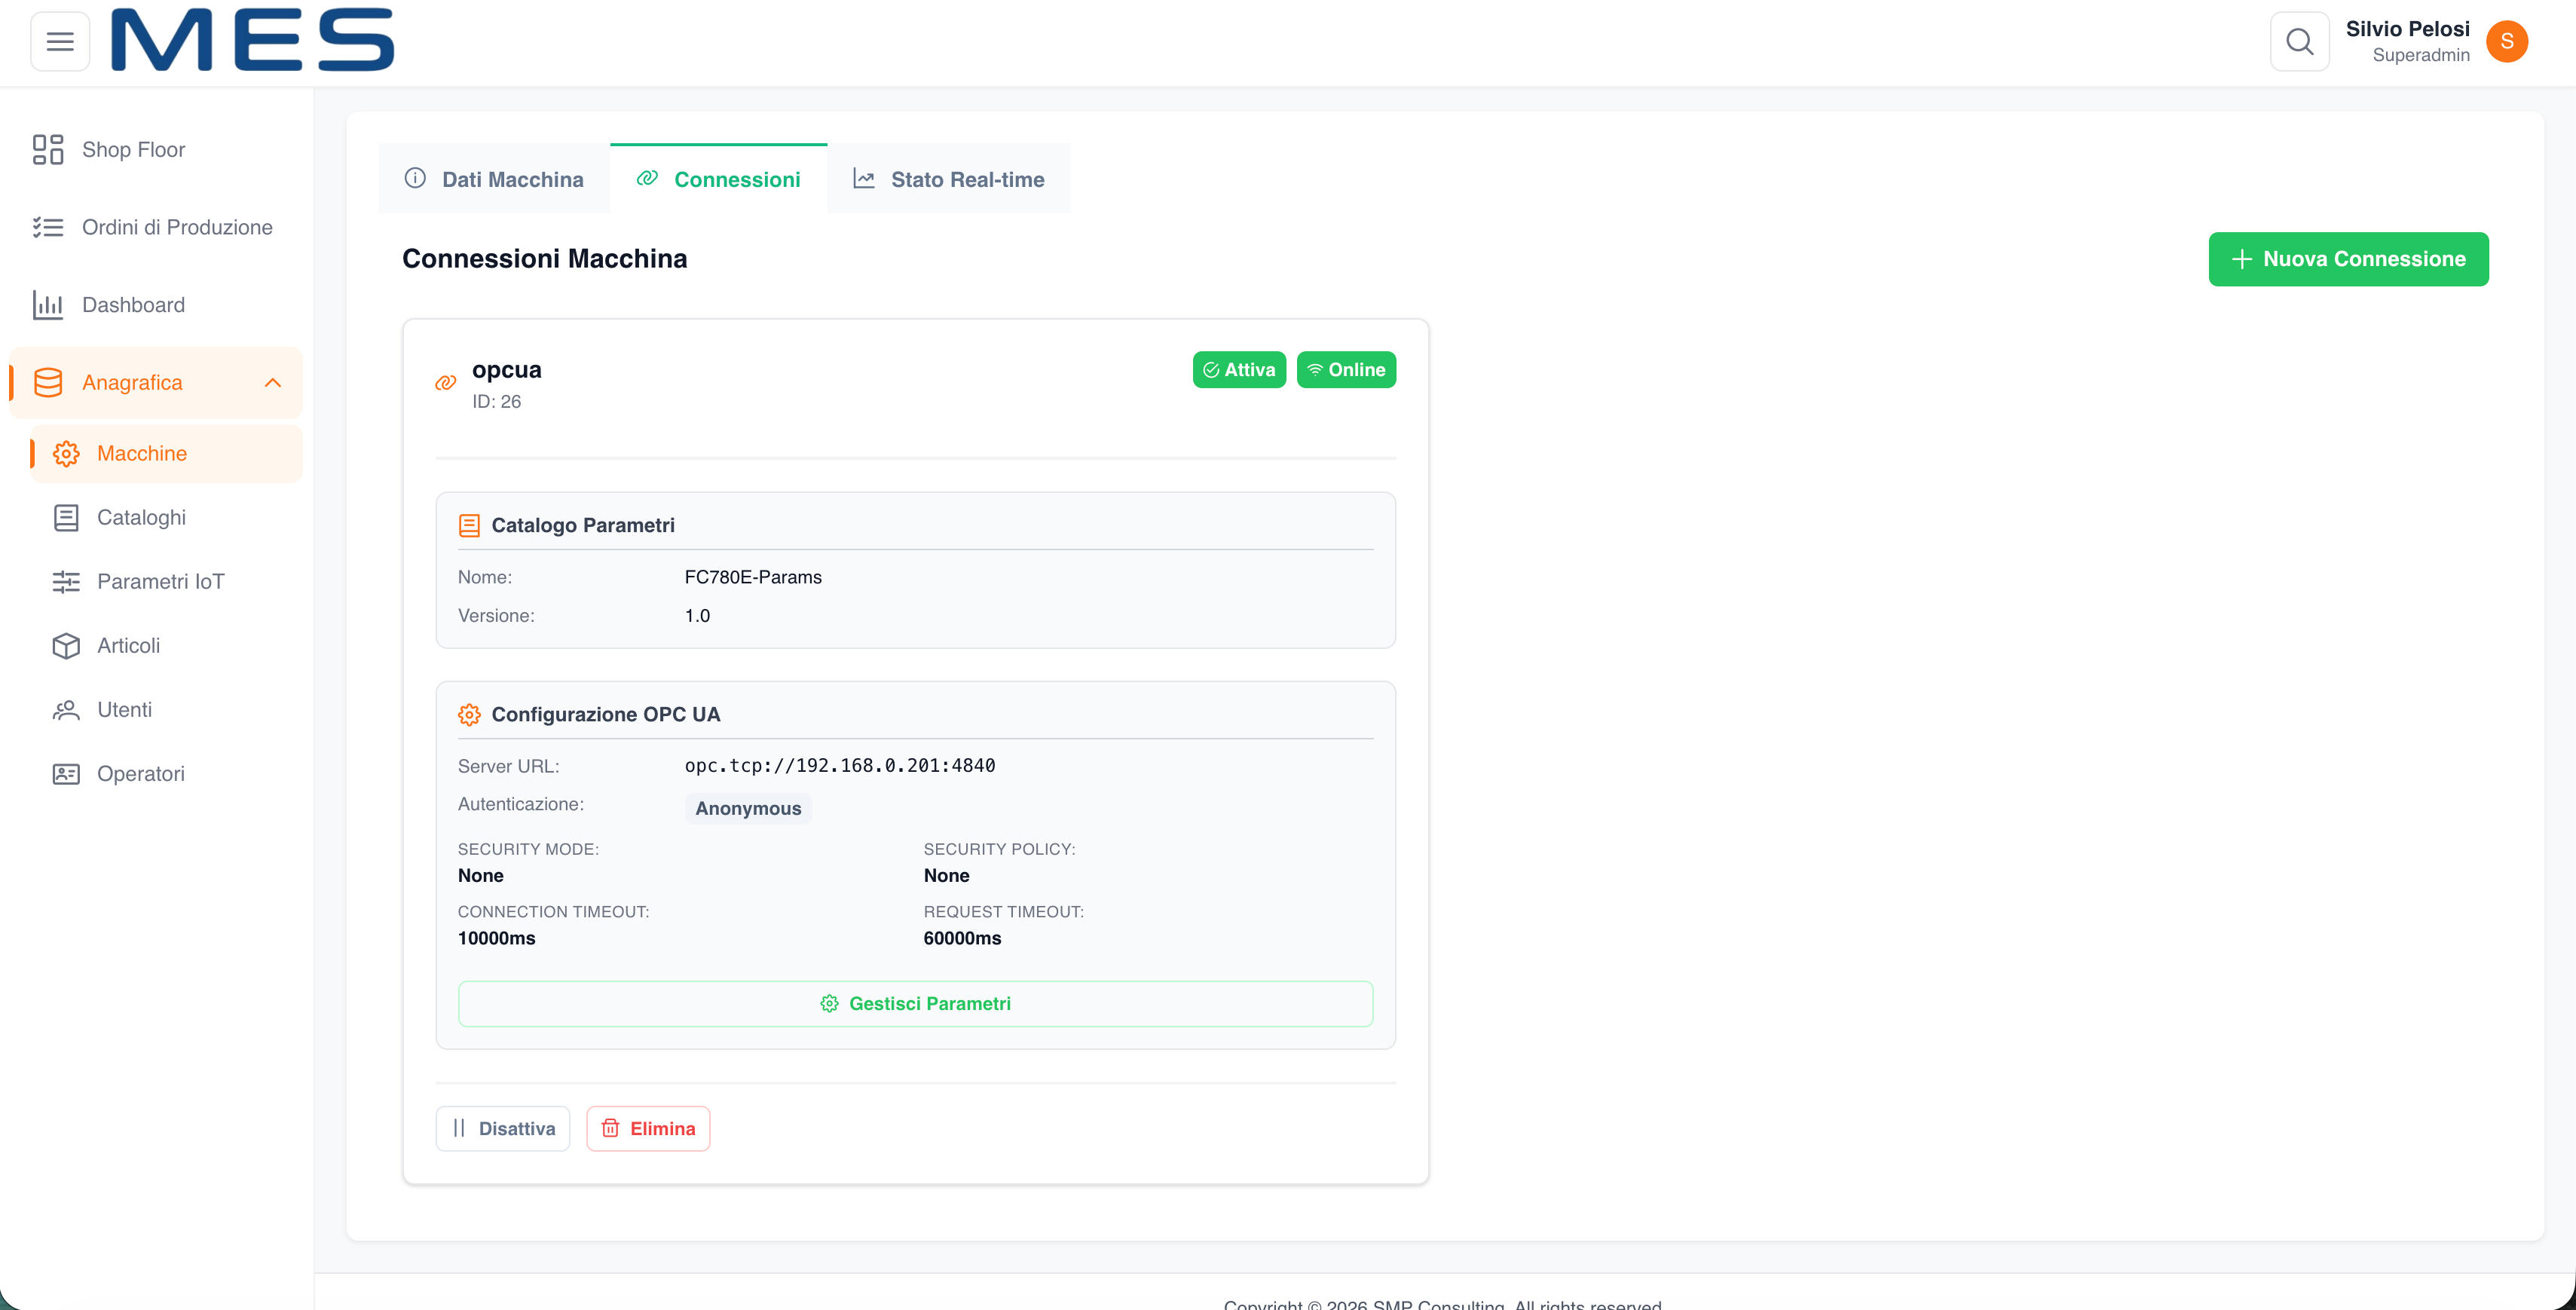2576x1310 pixels.
Task: Click the MES logo
Action: pyautogui.click(x=252, y=40)
